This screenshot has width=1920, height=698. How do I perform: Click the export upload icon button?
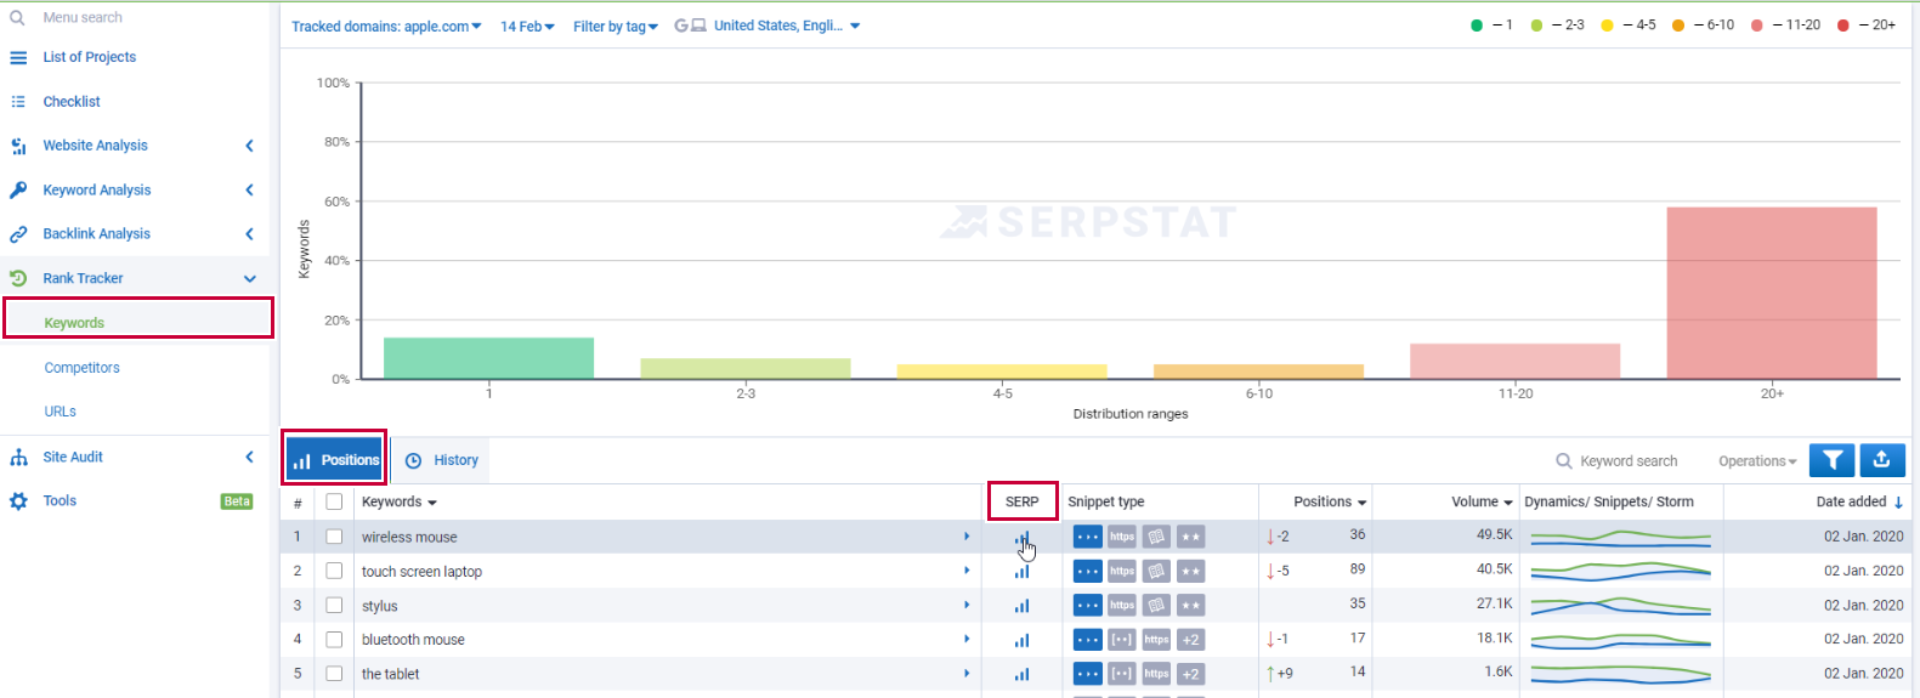[1881, 460]
